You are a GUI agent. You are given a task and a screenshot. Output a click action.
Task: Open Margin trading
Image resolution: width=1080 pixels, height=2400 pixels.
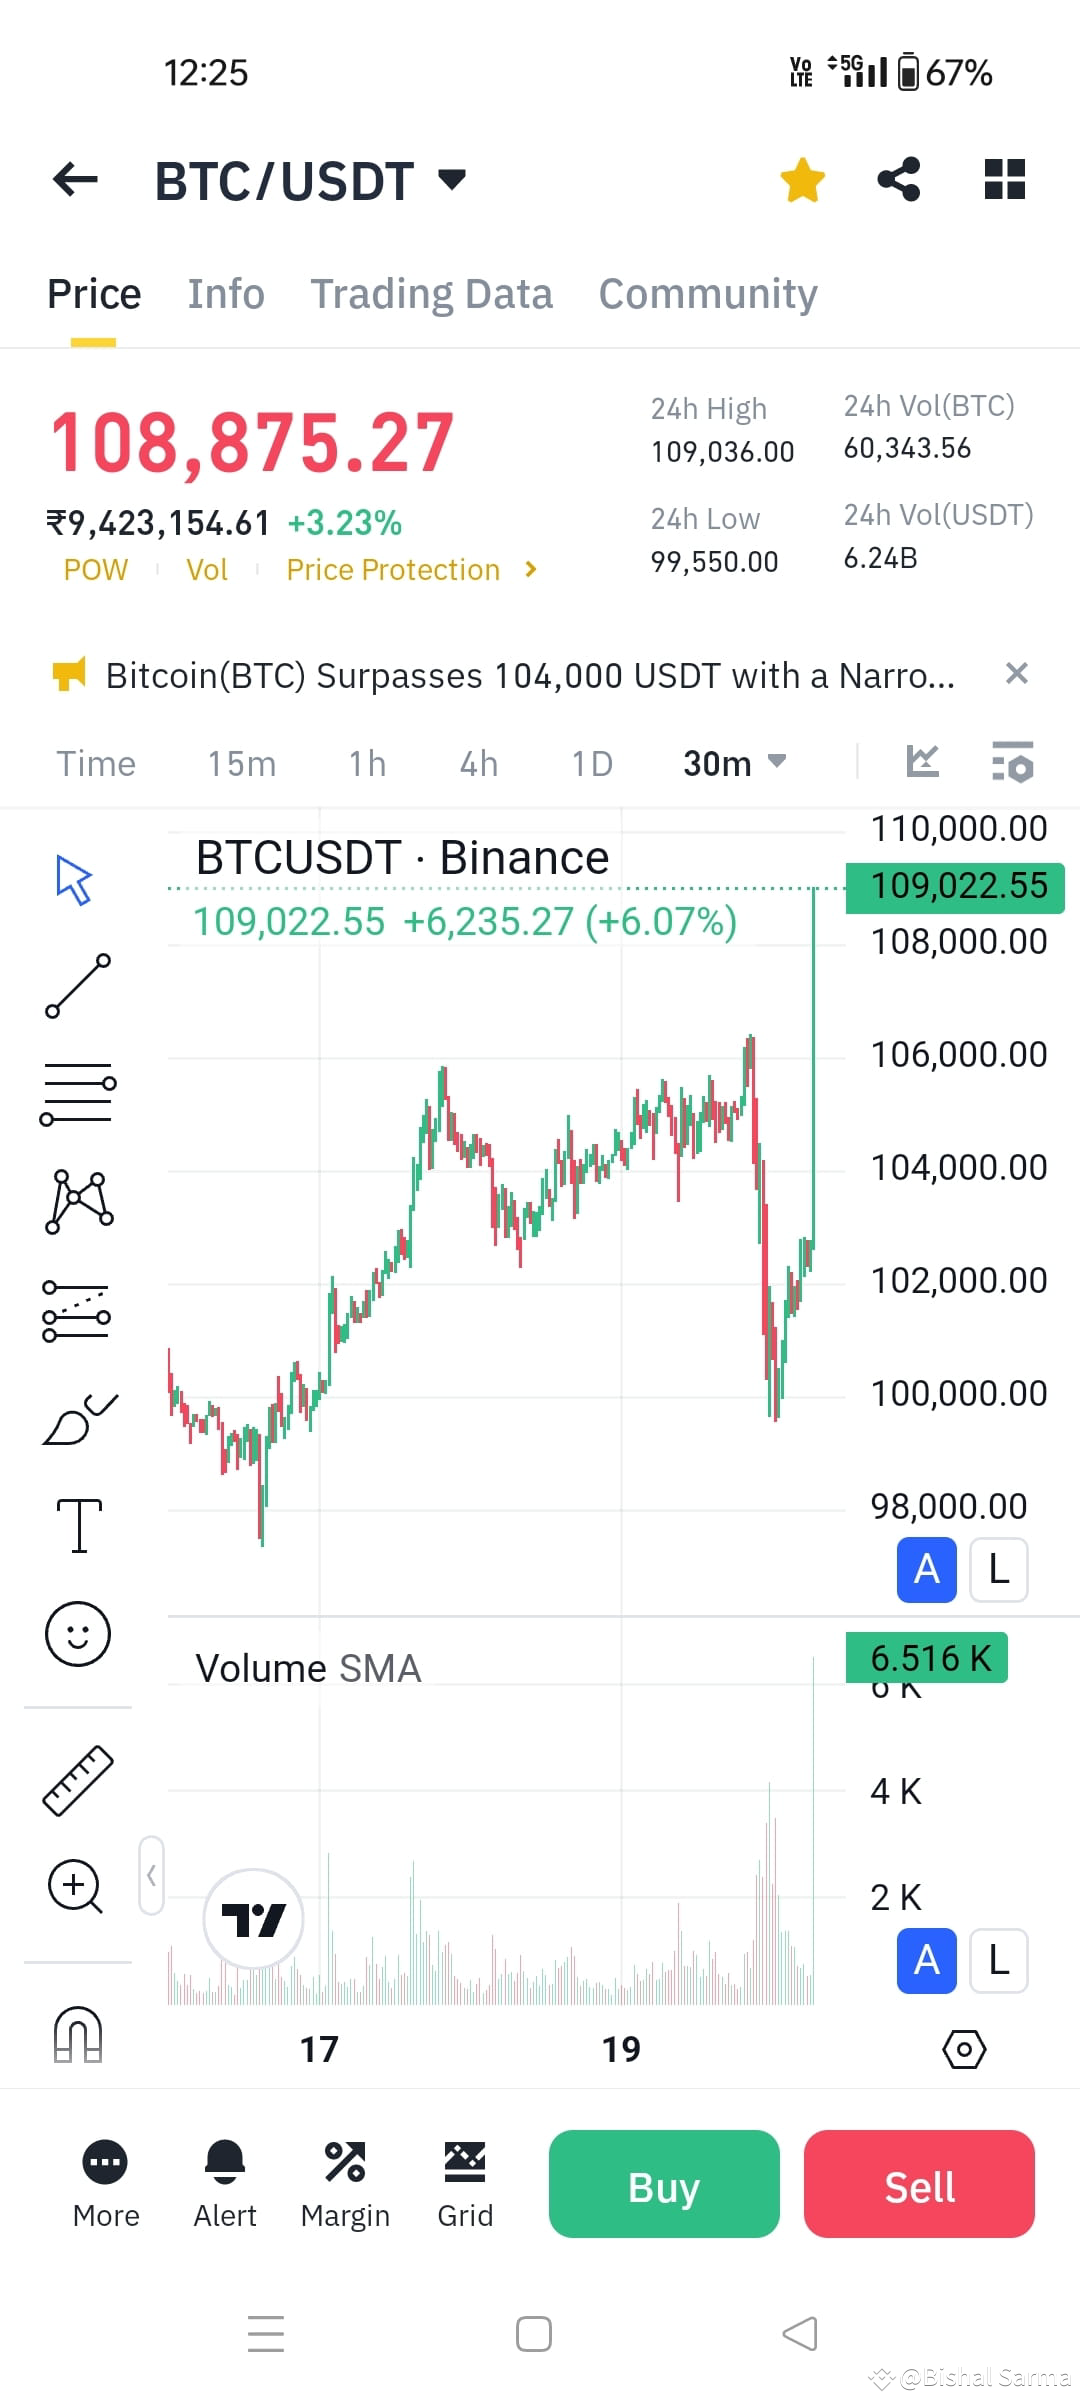[x=345, y=2185]
